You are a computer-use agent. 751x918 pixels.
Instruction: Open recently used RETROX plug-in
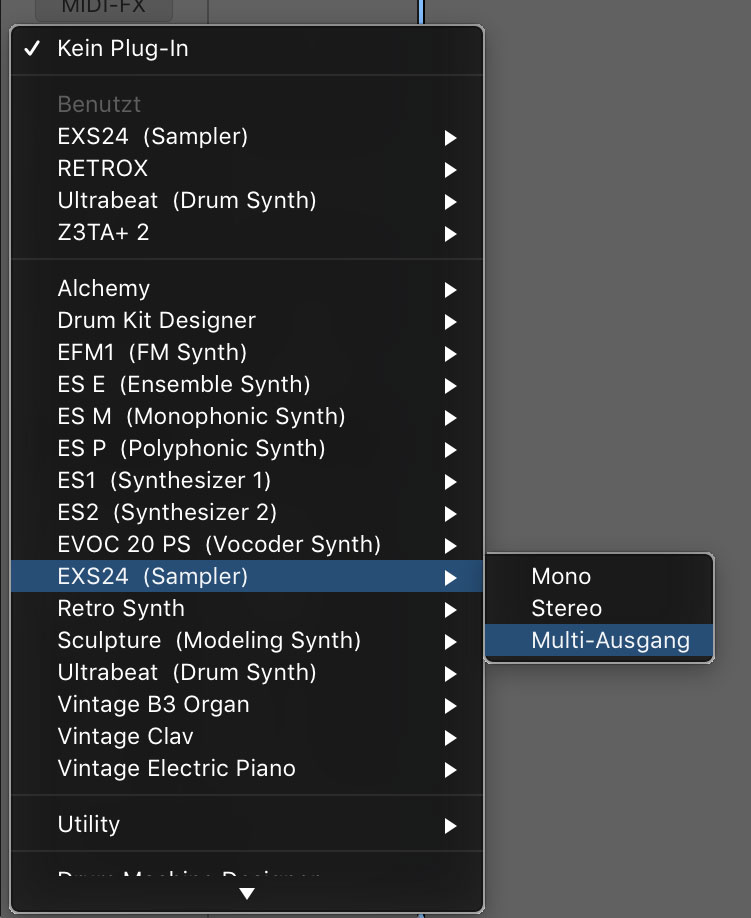tap(247, 169)
